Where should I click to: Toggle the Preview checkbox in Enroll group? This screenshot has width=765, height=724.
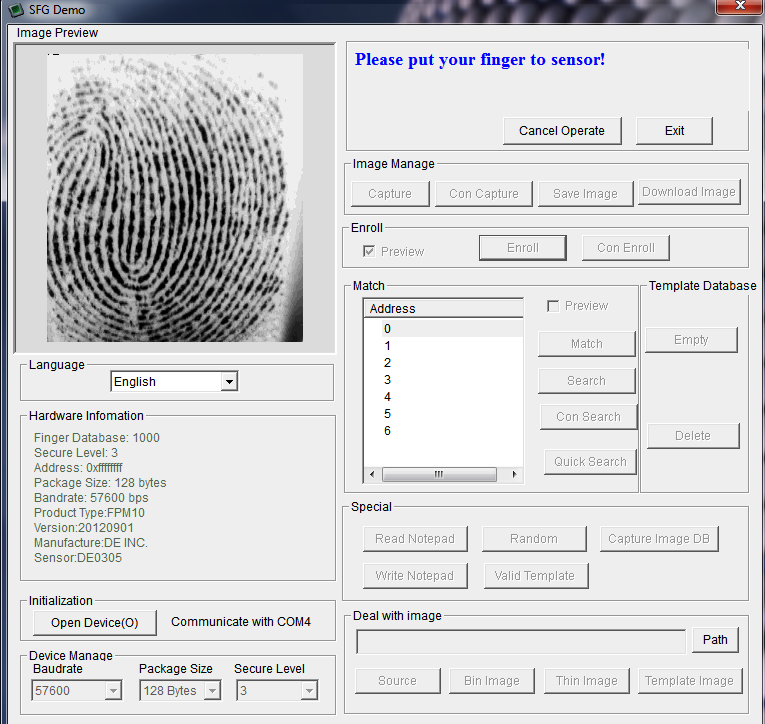tap(369, 251)
